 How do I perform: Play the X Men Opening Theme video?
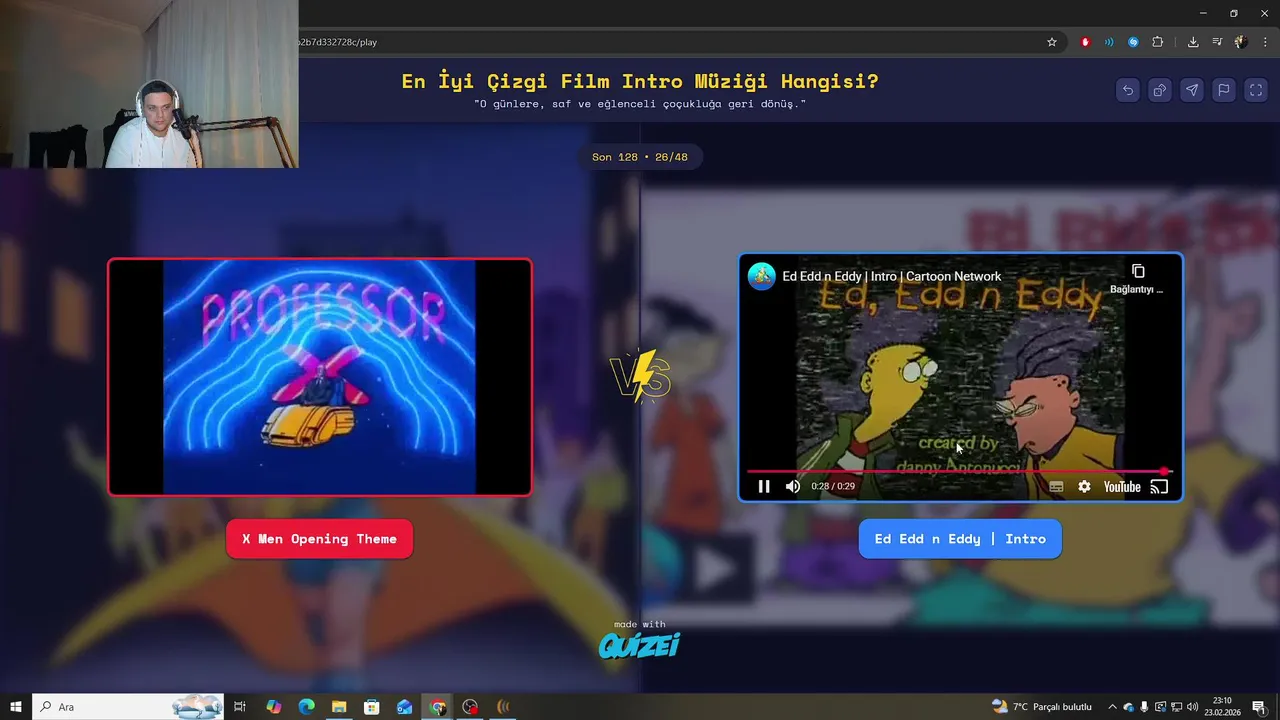[x=320, y=377]
